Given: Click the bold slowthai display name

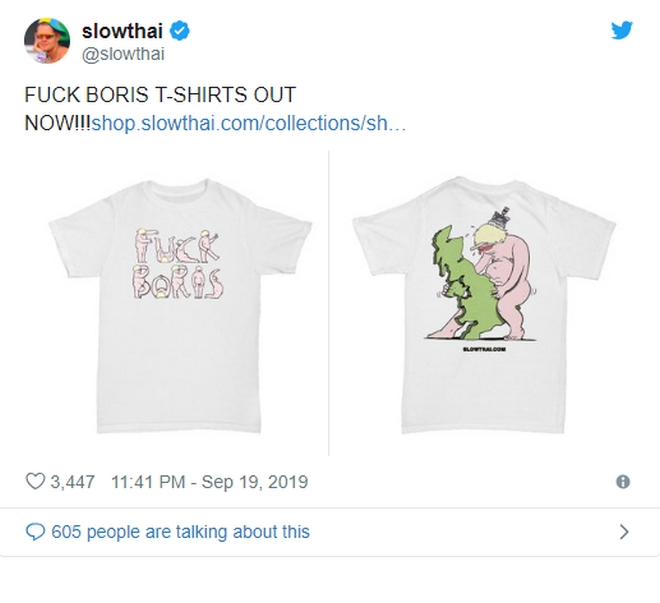Looking at the screenshot, I should coord(123,31).
